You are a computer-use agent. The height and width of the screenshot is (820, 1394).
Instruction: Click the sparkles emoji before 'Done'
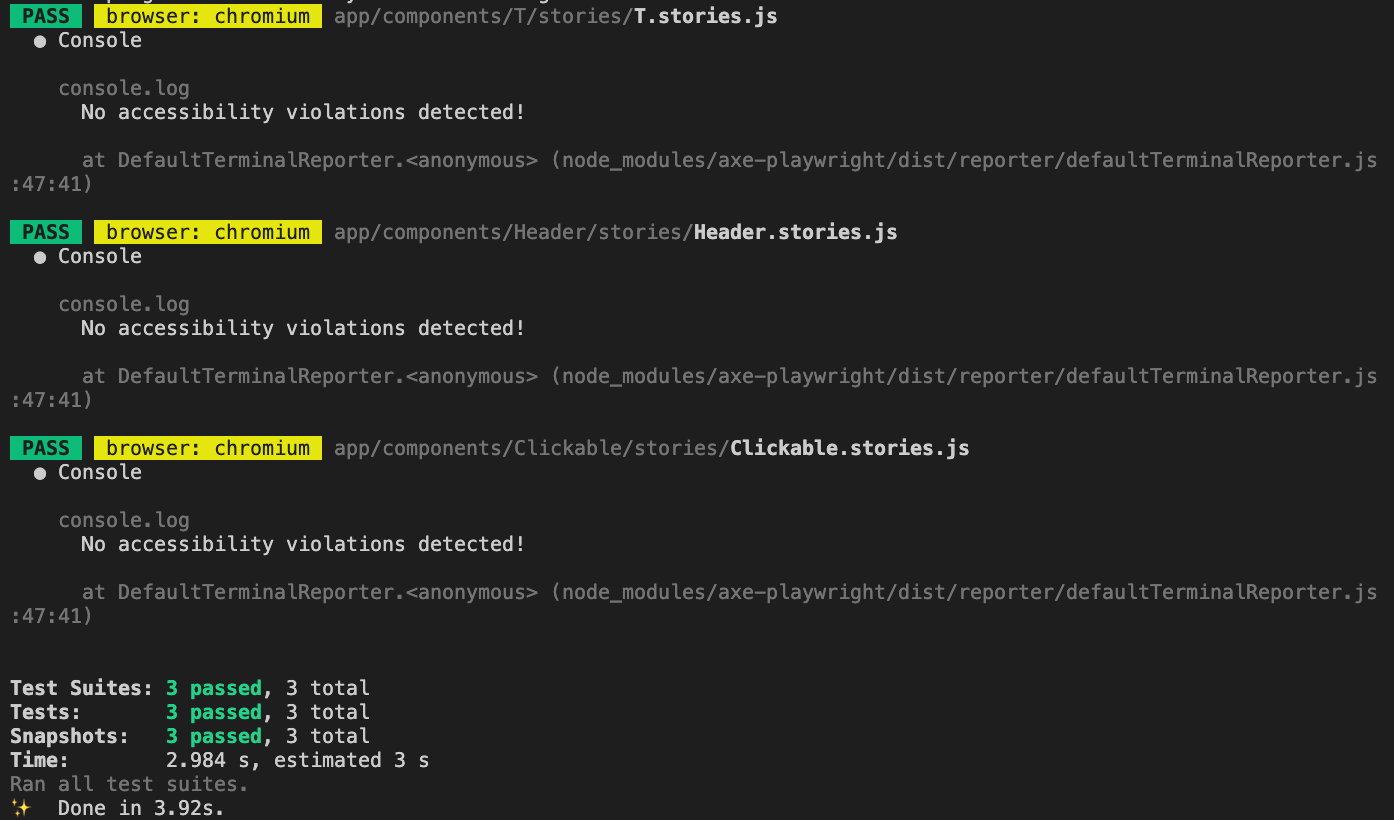21,807
